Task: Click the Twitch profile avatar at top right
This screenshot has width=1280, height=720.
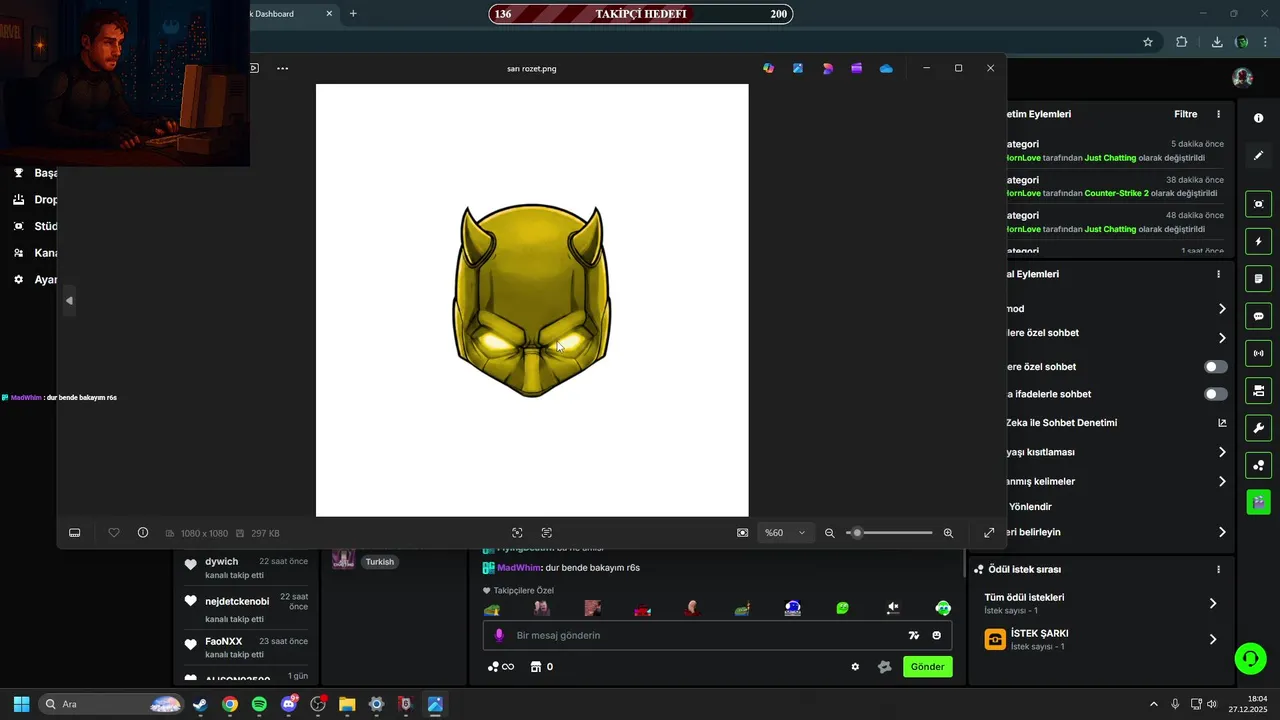Action: 1243,78
